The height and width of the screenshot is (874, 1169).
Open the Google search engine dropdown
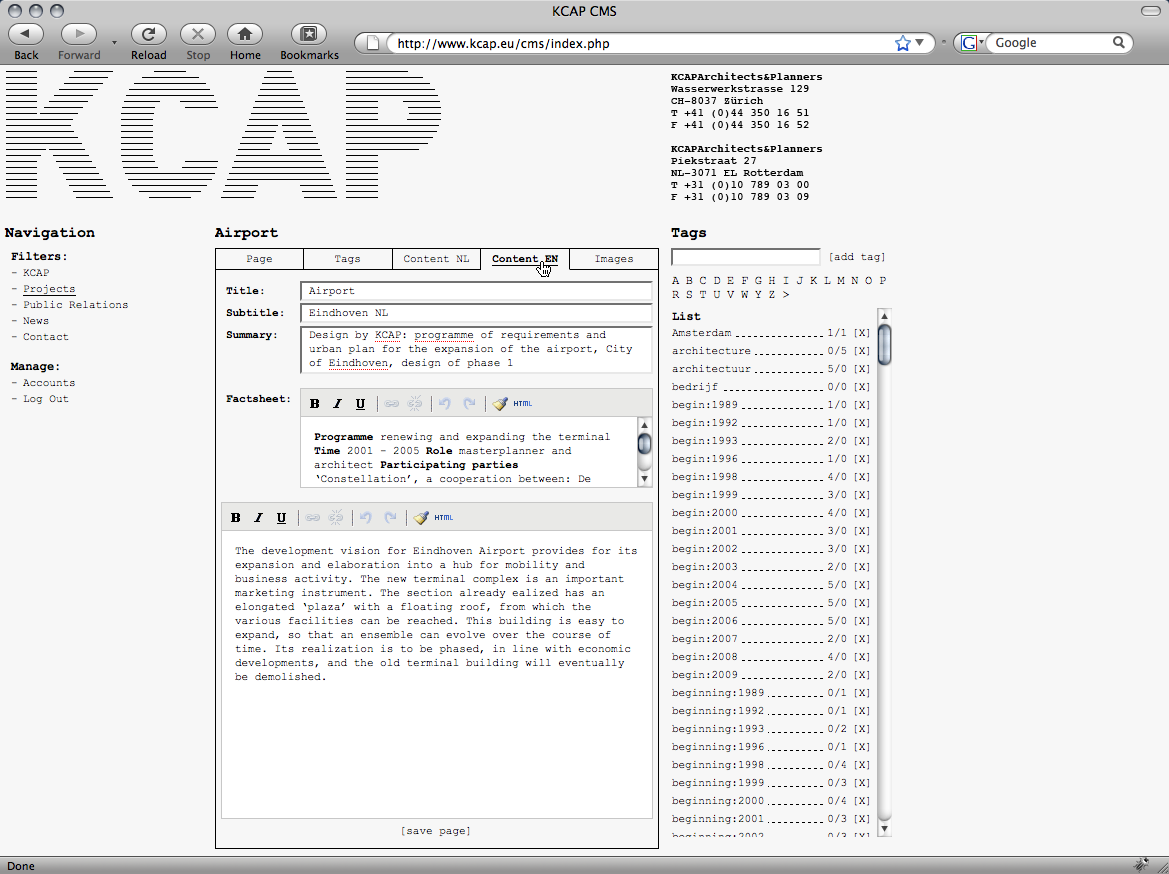tap(970, 43)
